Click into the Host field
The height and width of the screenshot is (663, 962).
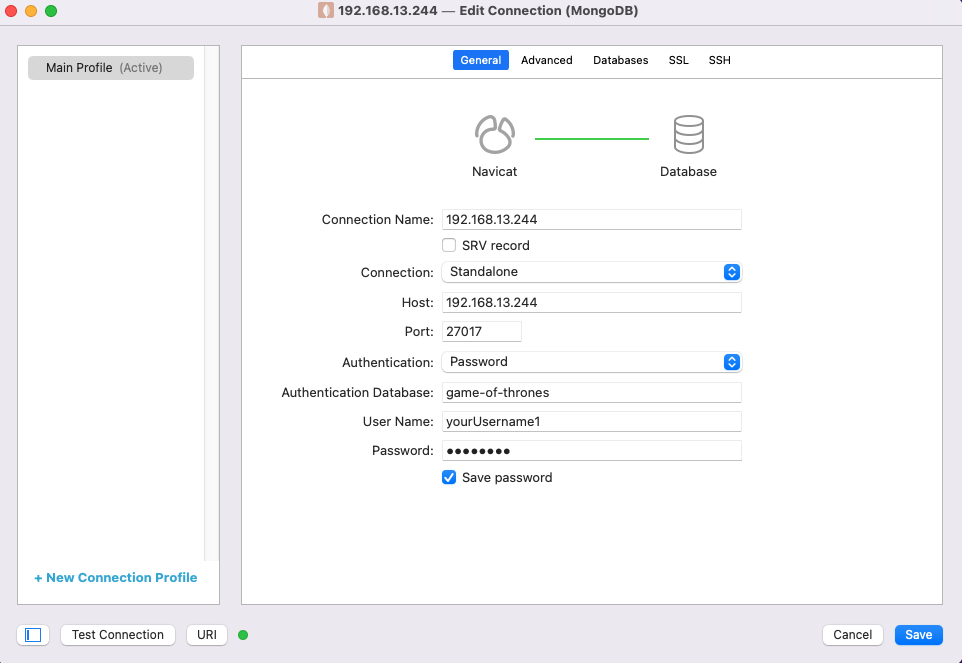point(591,302)
